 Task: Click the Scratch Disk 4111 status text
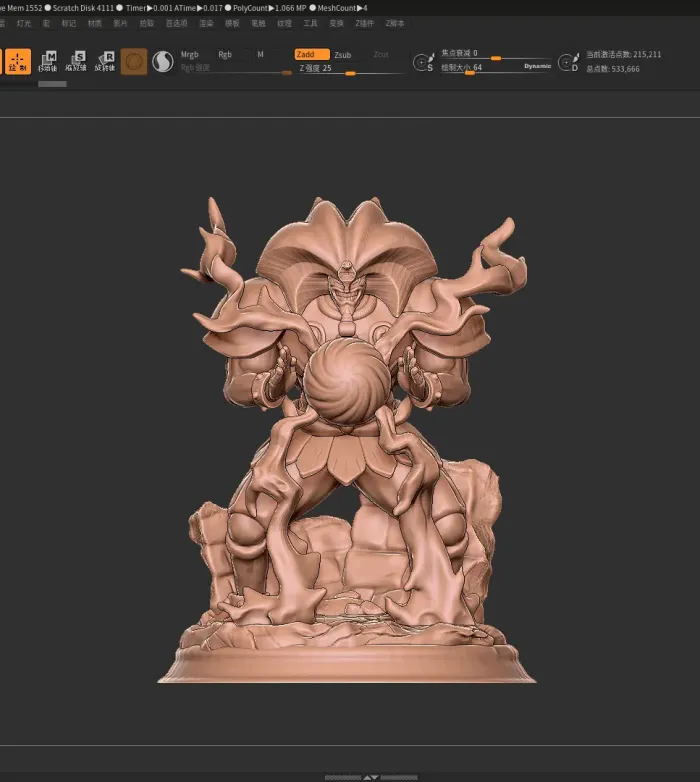[x=83, y=8]
